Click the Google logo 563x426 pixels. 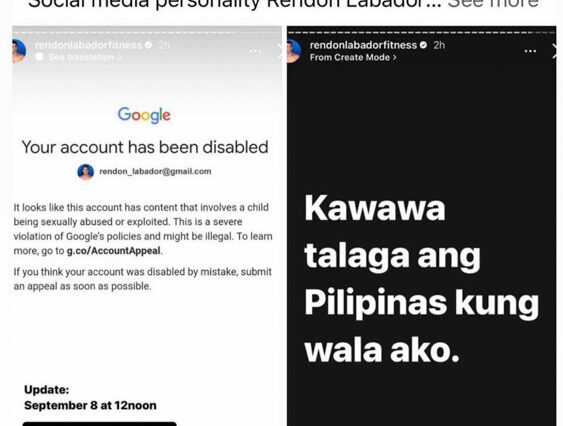tap(144, 115)
